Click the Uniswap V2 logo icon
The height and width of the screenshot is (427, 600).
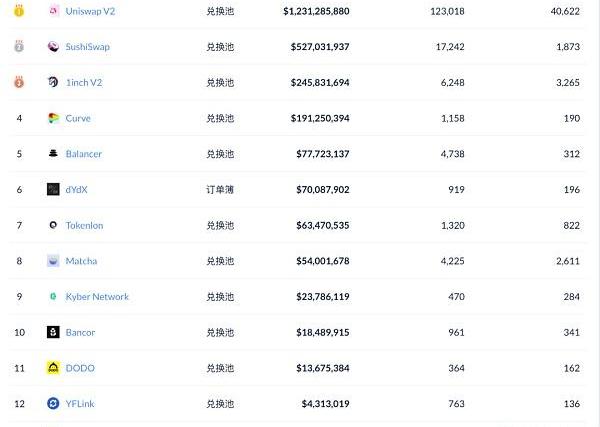tap(53, 11)
